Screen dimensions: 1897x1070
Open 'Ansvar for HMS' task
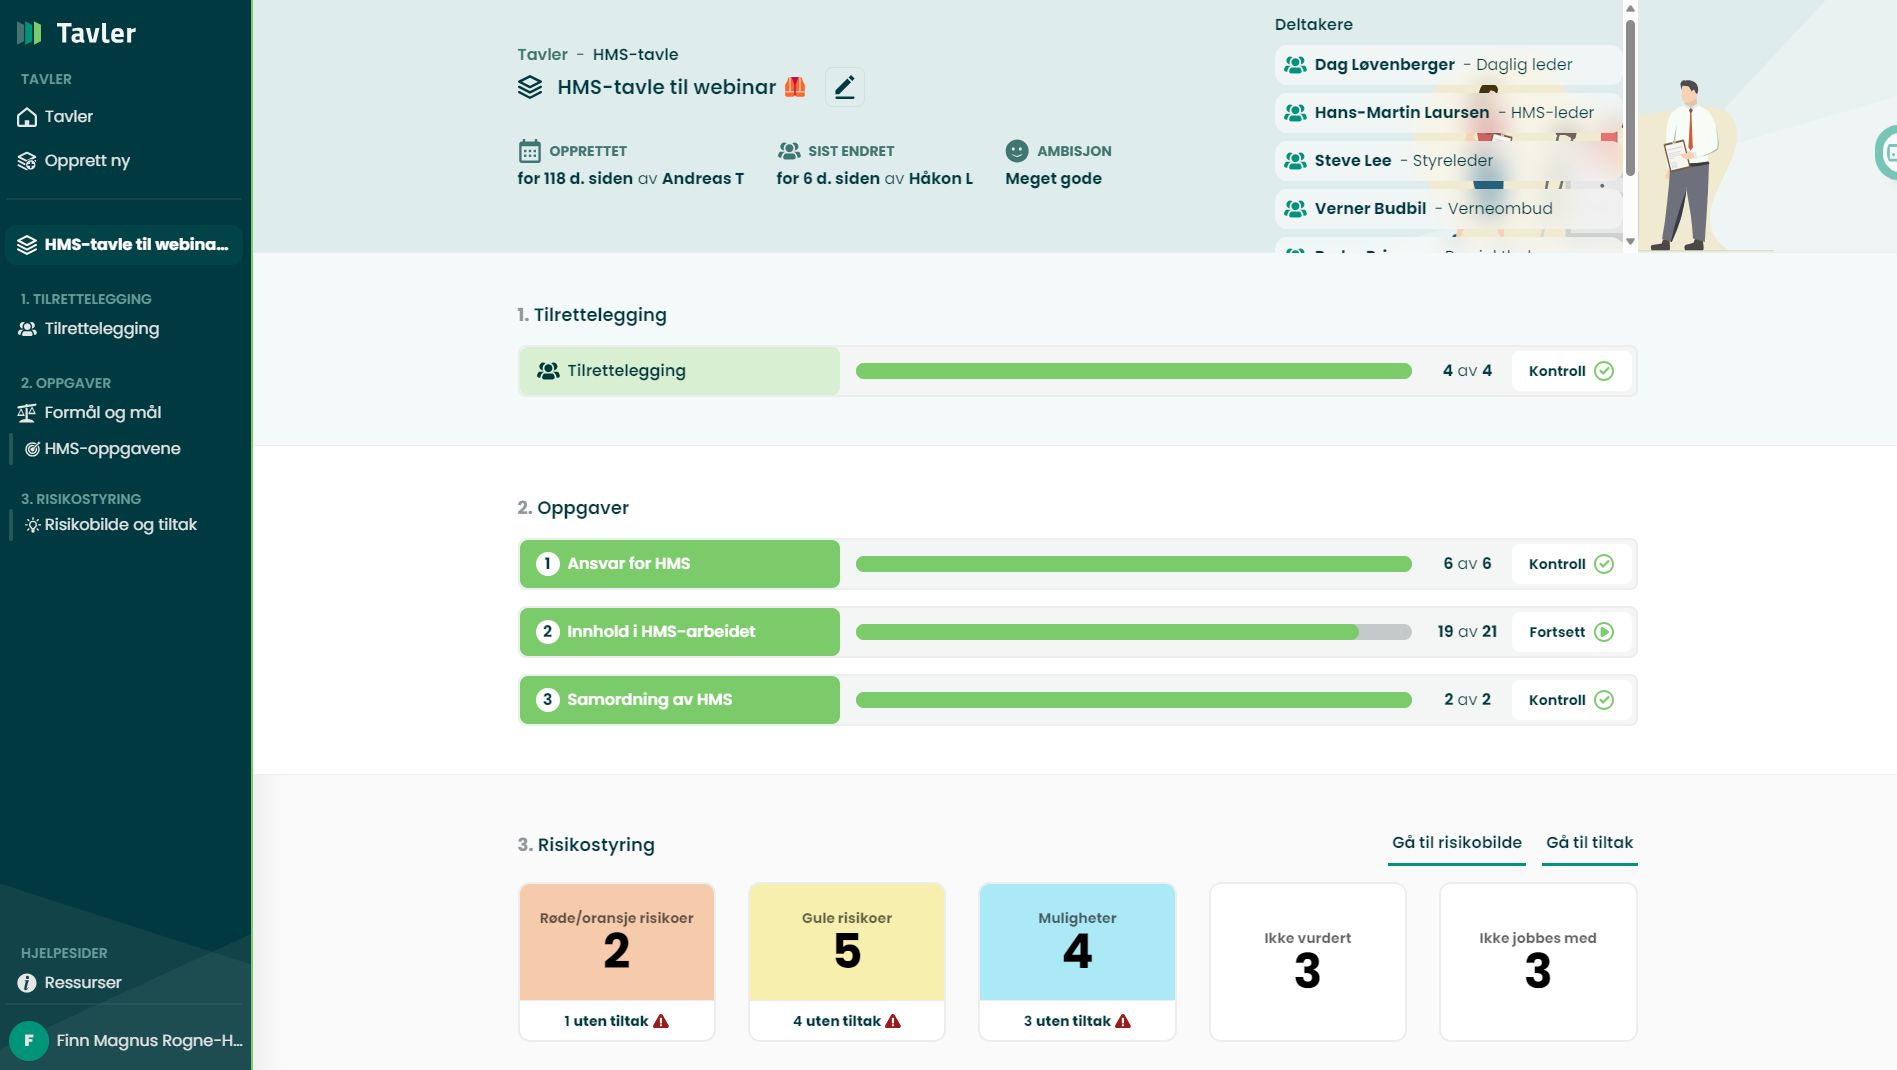click(x=679, y=564)
